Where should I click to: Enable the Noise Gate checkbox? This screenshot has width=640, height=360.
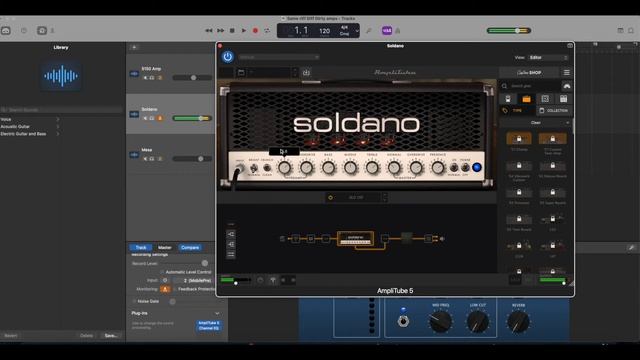tap(134, 301)
